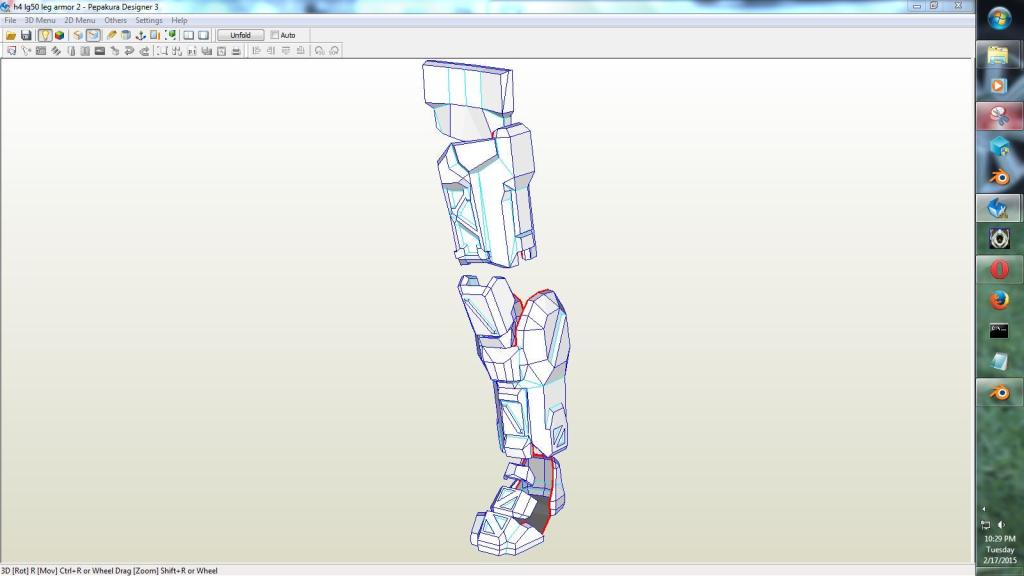Open Windows Explorer from taskbar
This screenshot has width=1024, height=576.
click(999, 56)
